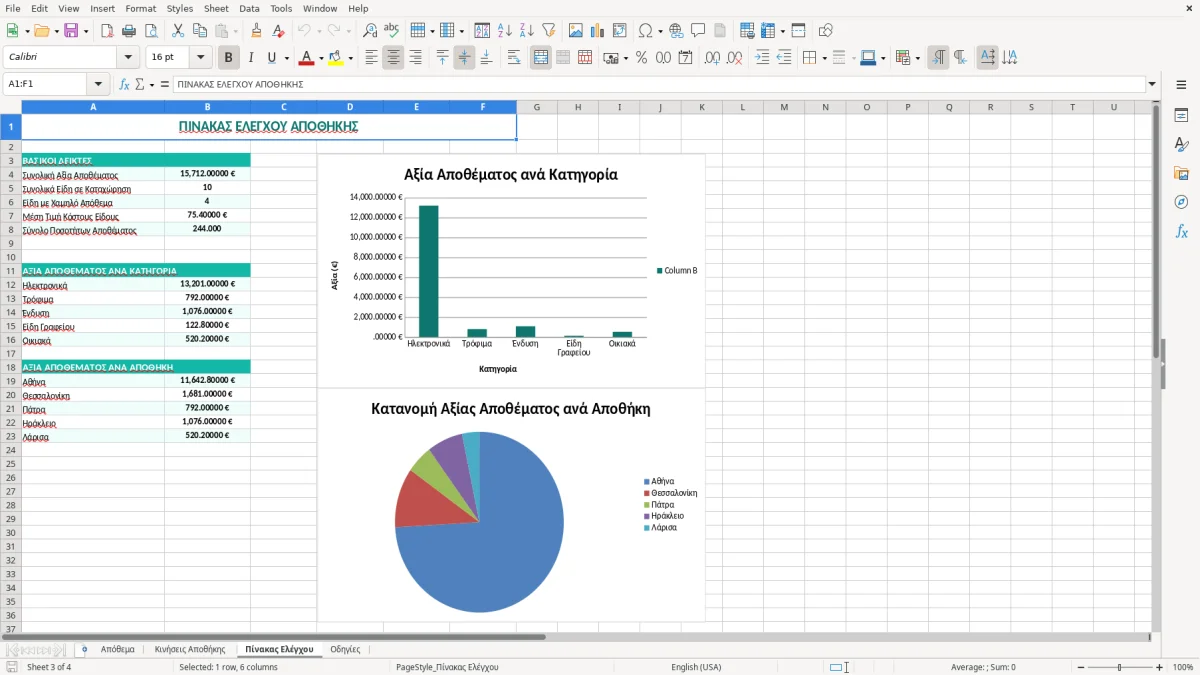
Task: Open the sidebar Navigator compass icon
Action: tap(1181, 202)
